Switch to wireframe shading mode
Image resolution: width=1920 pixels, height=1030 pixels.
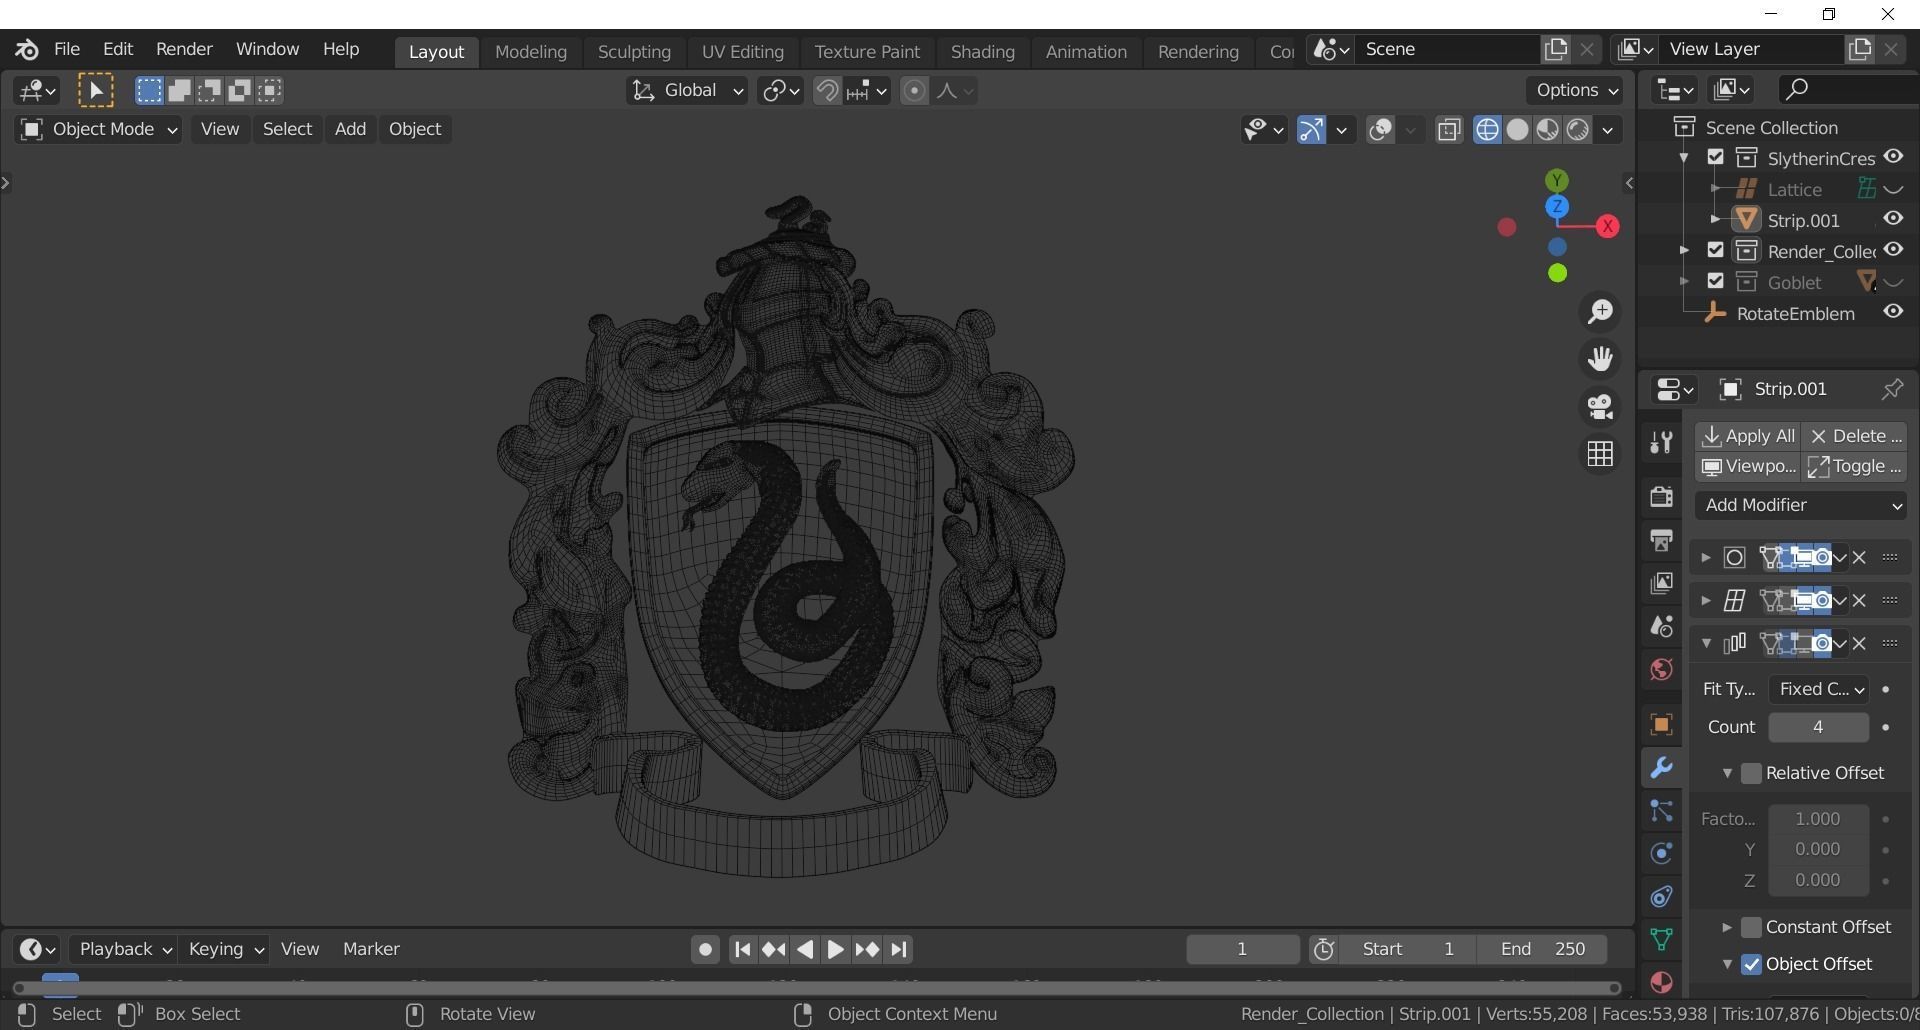click(x=1487, y=130)
